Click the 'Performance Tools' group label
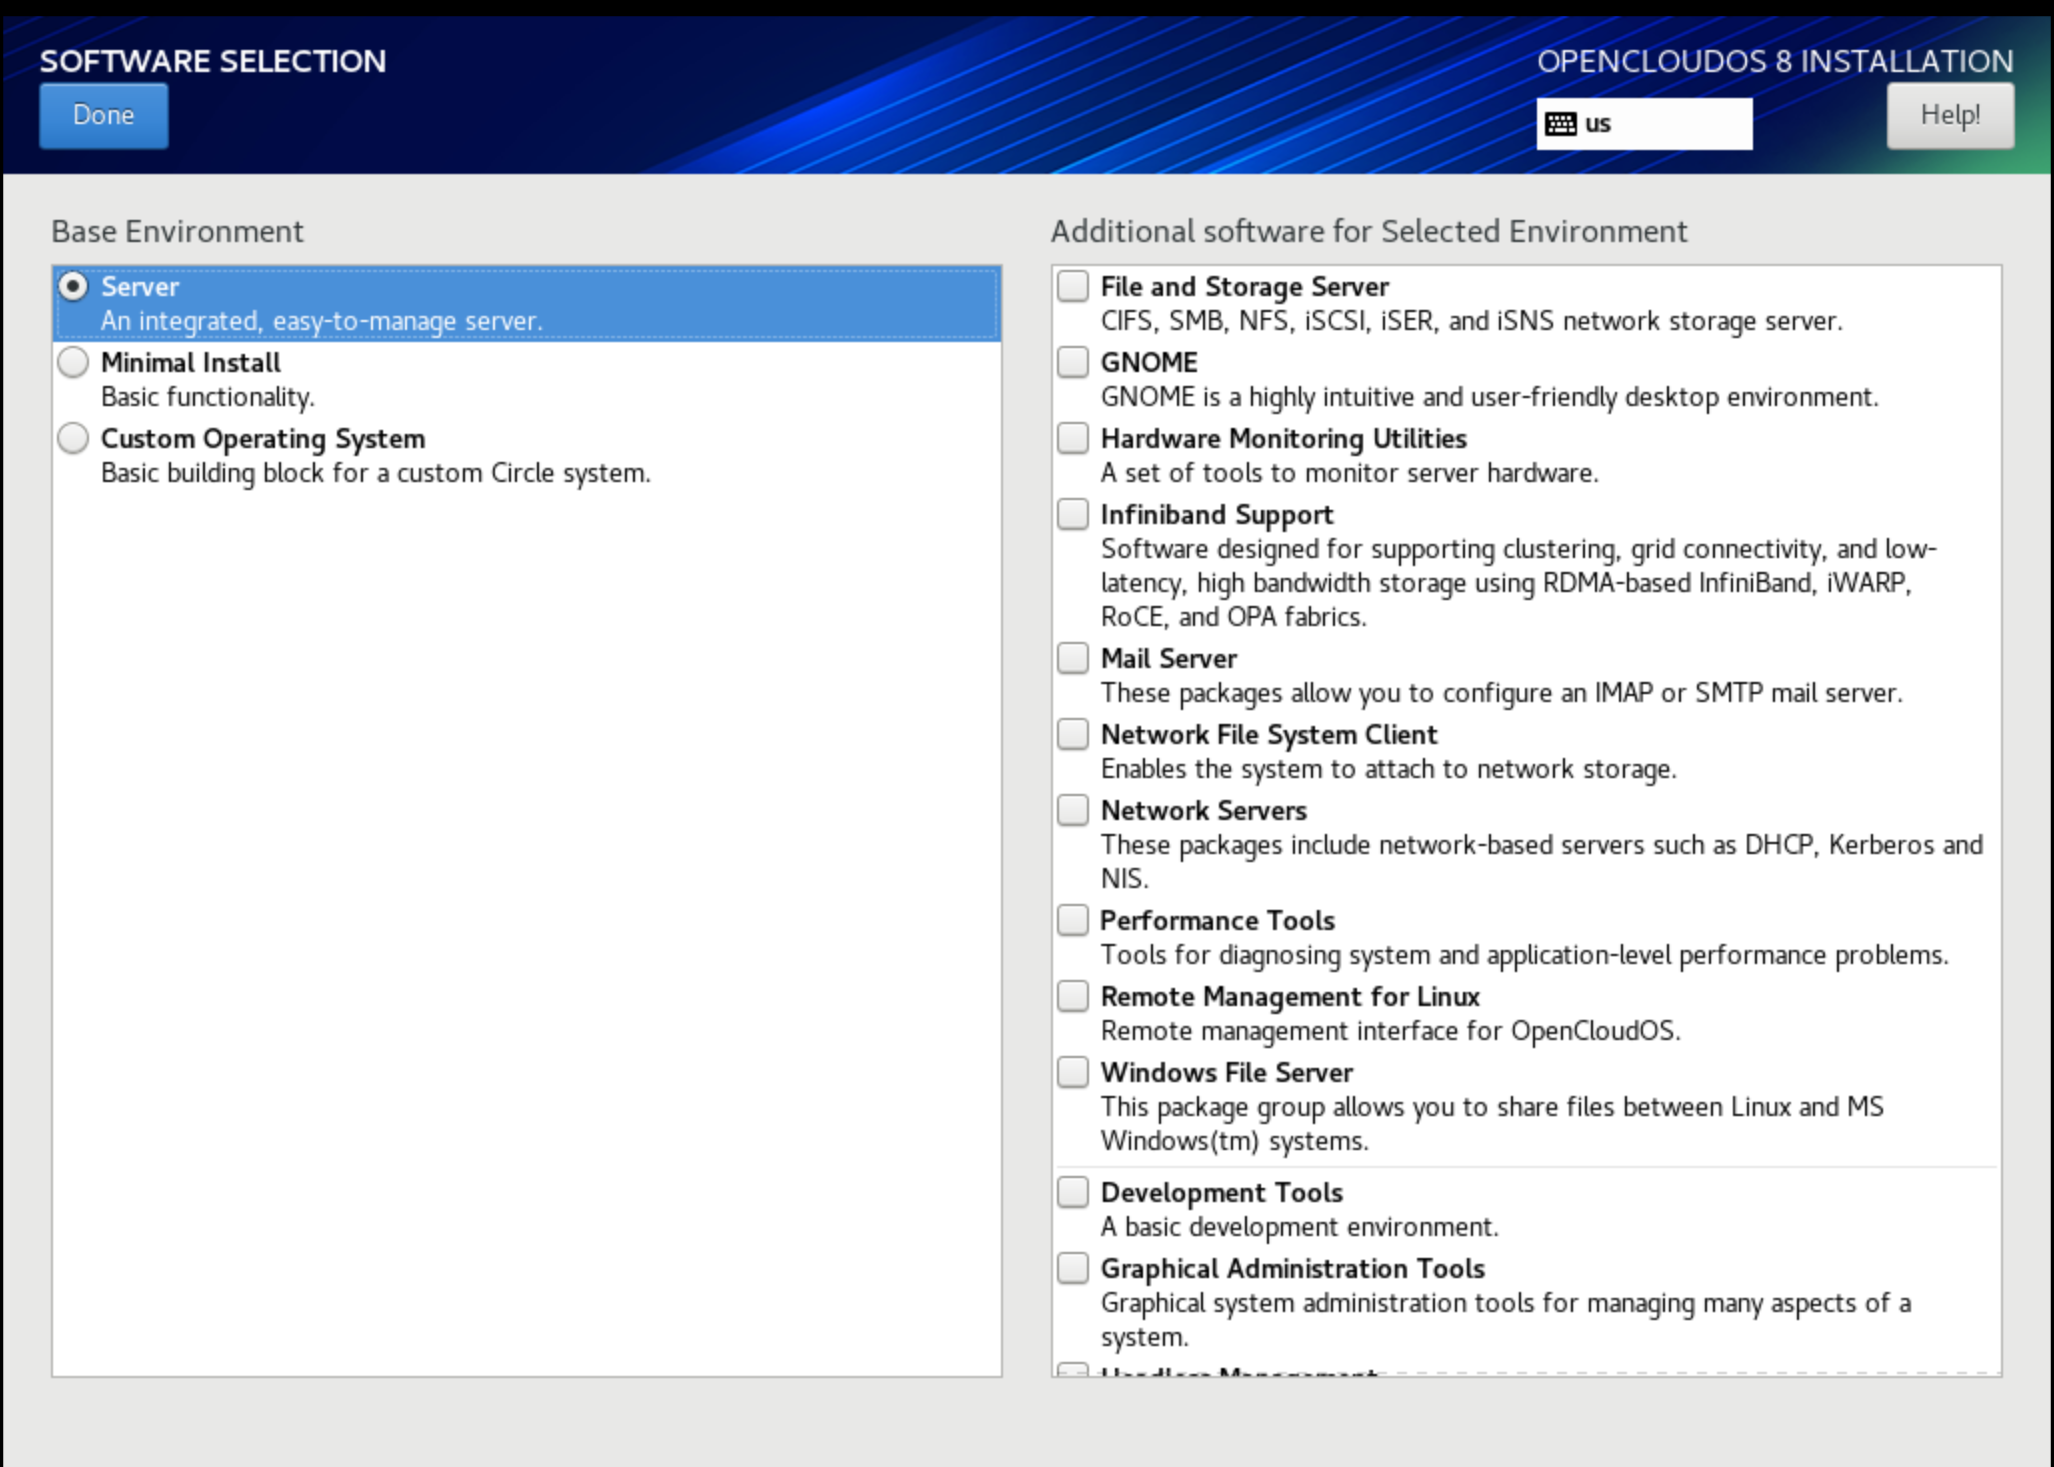Viewport: 2054px width, 1467px height. click(x=1218, y=920)
